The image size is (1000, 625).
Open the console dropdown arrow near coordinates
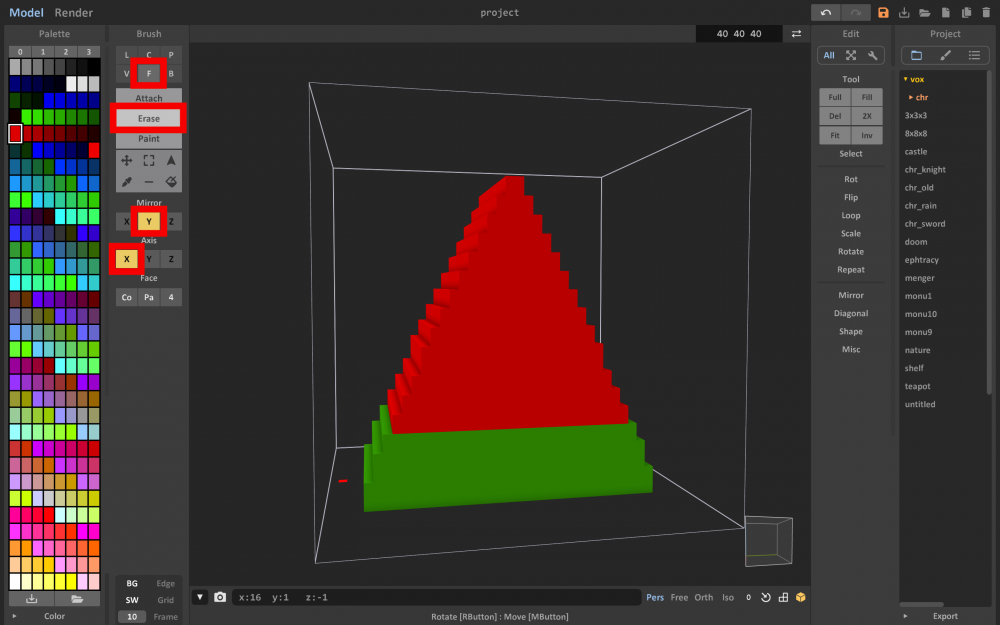199,597
